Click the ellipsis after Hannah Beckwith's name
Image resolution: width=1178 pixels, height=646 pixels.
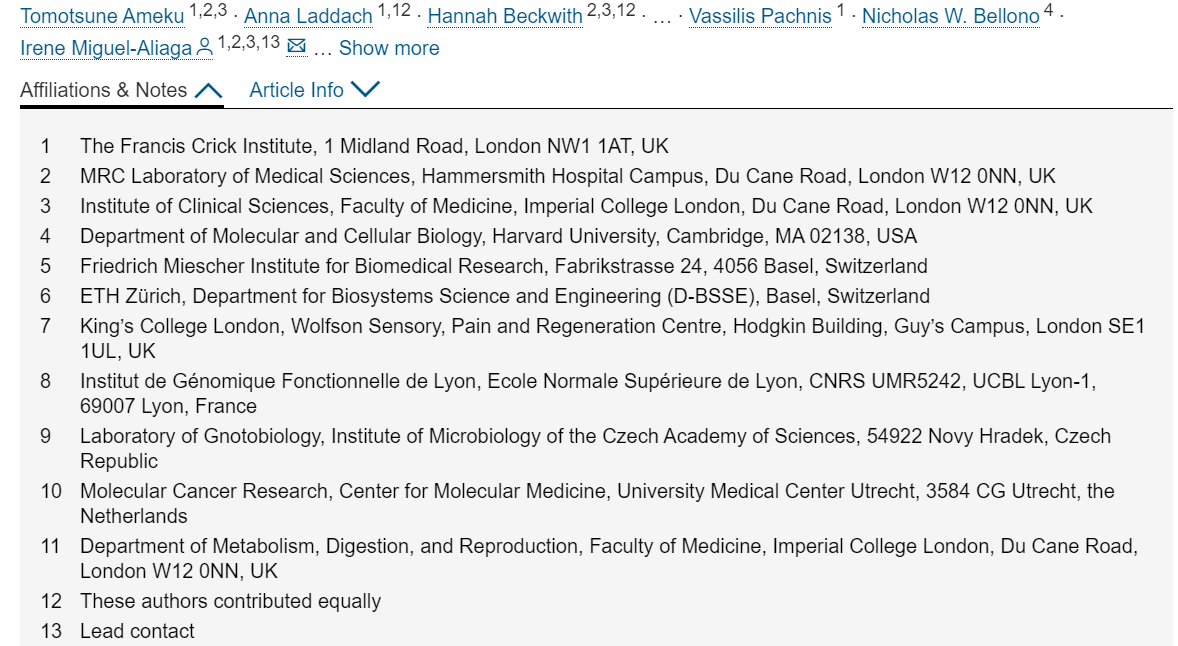pos(662,18)
